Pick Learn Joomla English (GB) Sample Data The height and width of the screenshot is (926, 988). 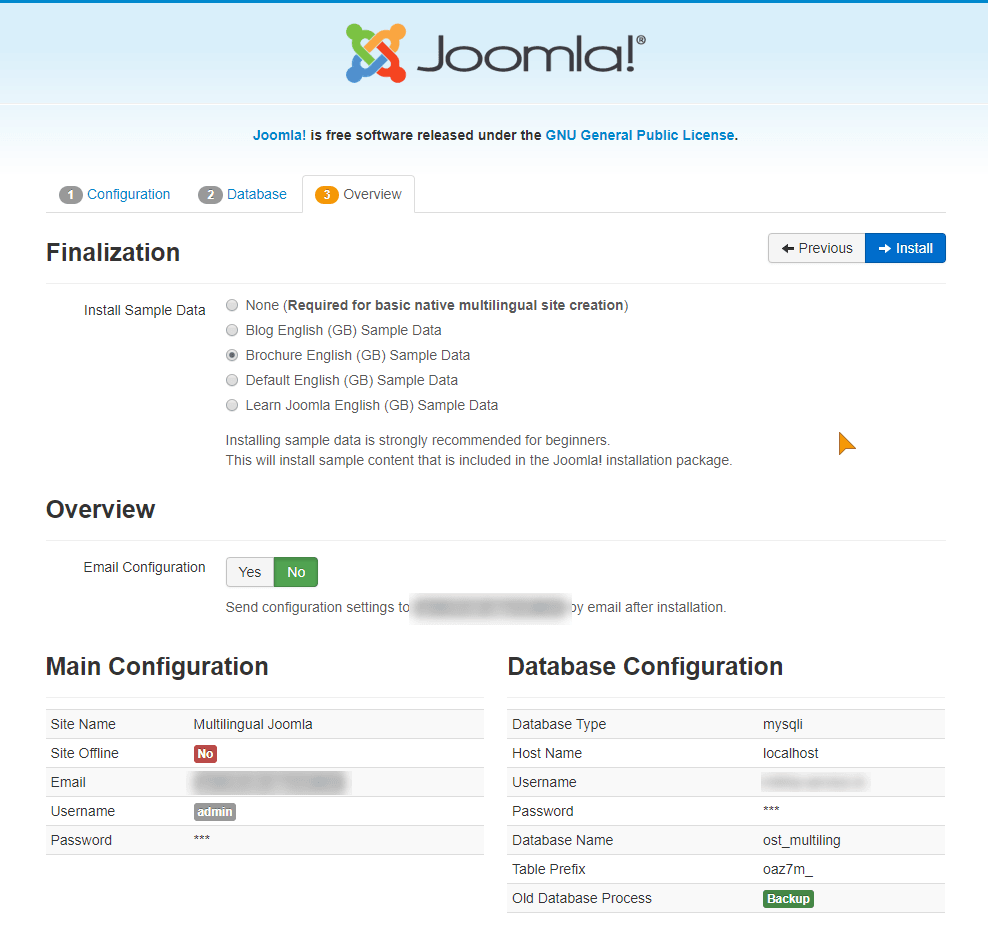pyautogui.click(x=233, y=405)
